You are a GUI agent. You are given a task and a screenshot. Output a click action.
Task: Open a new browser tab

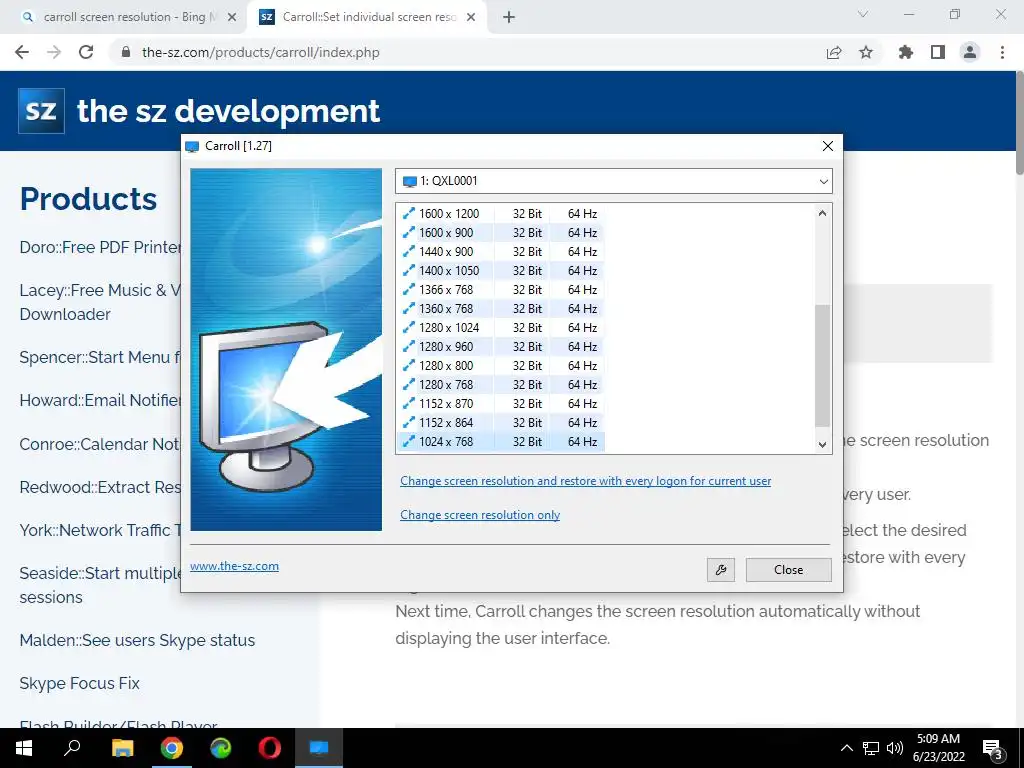509,18
